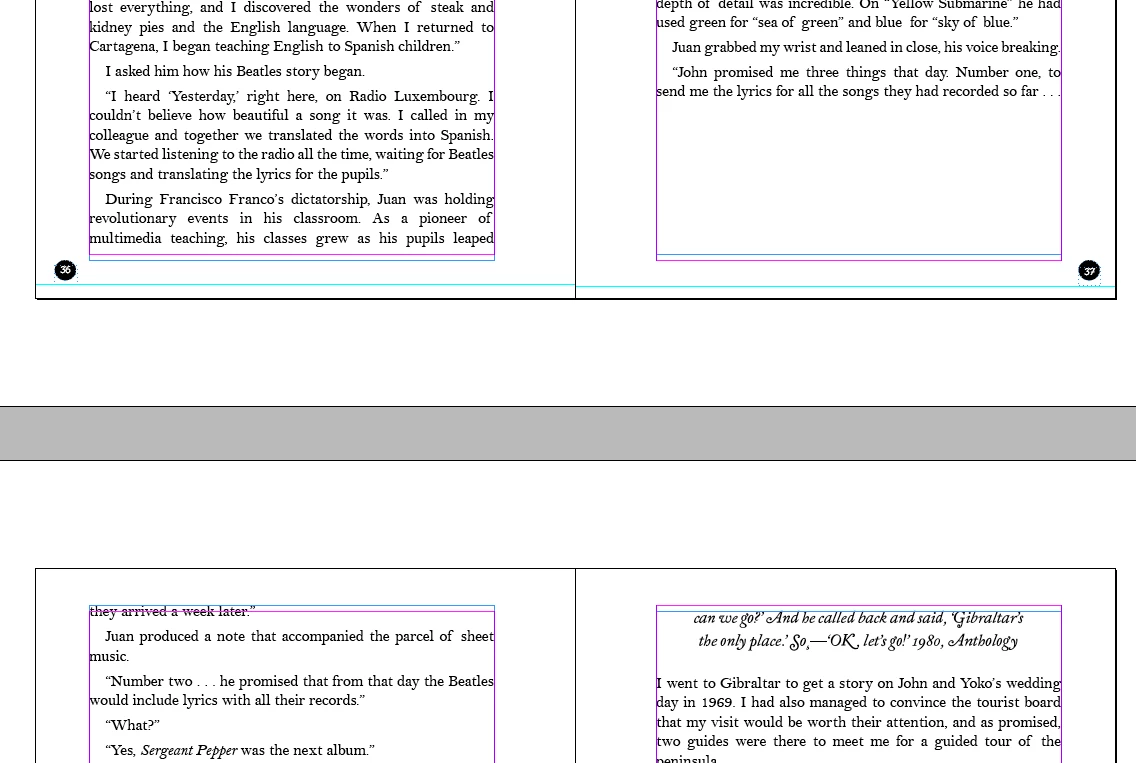Screen dimensions: 1136x763
Task: Click the line starting "We started listening to the radio"
Action: (x=291, y=154)
